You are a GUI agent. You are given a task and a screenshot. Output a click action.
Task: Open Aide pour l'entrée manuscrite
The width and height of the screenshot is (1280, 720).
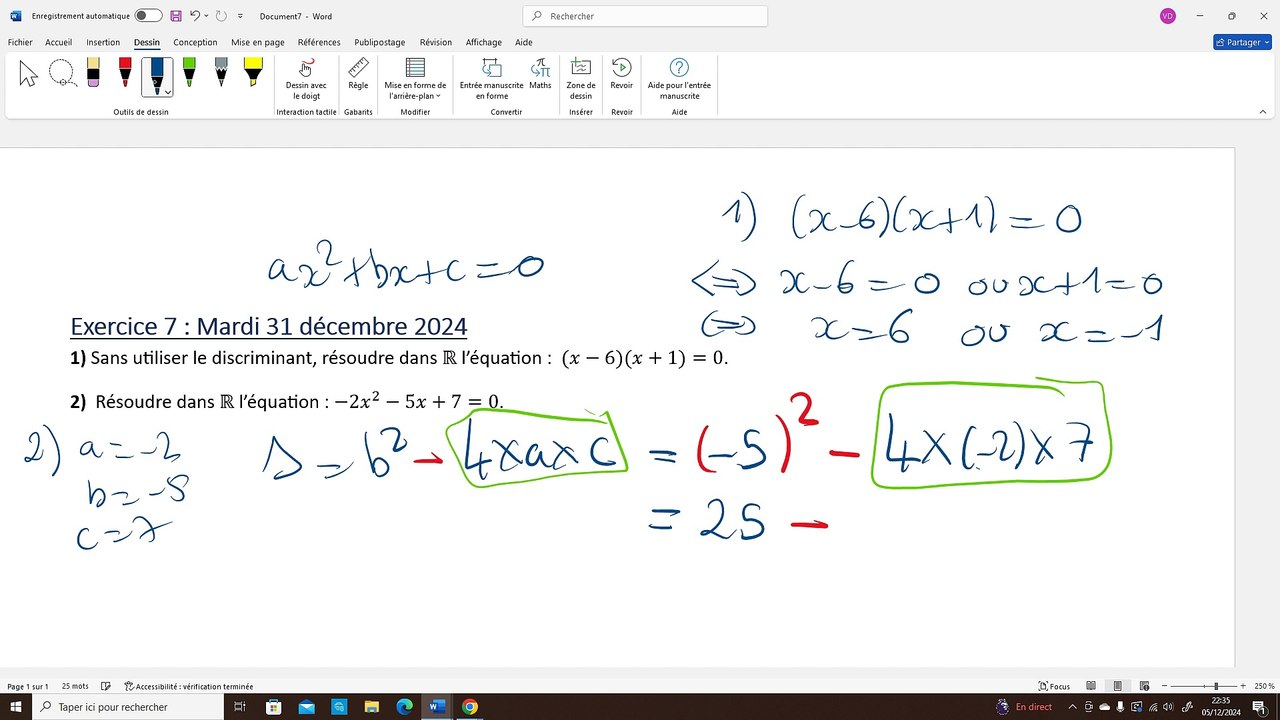679,79
